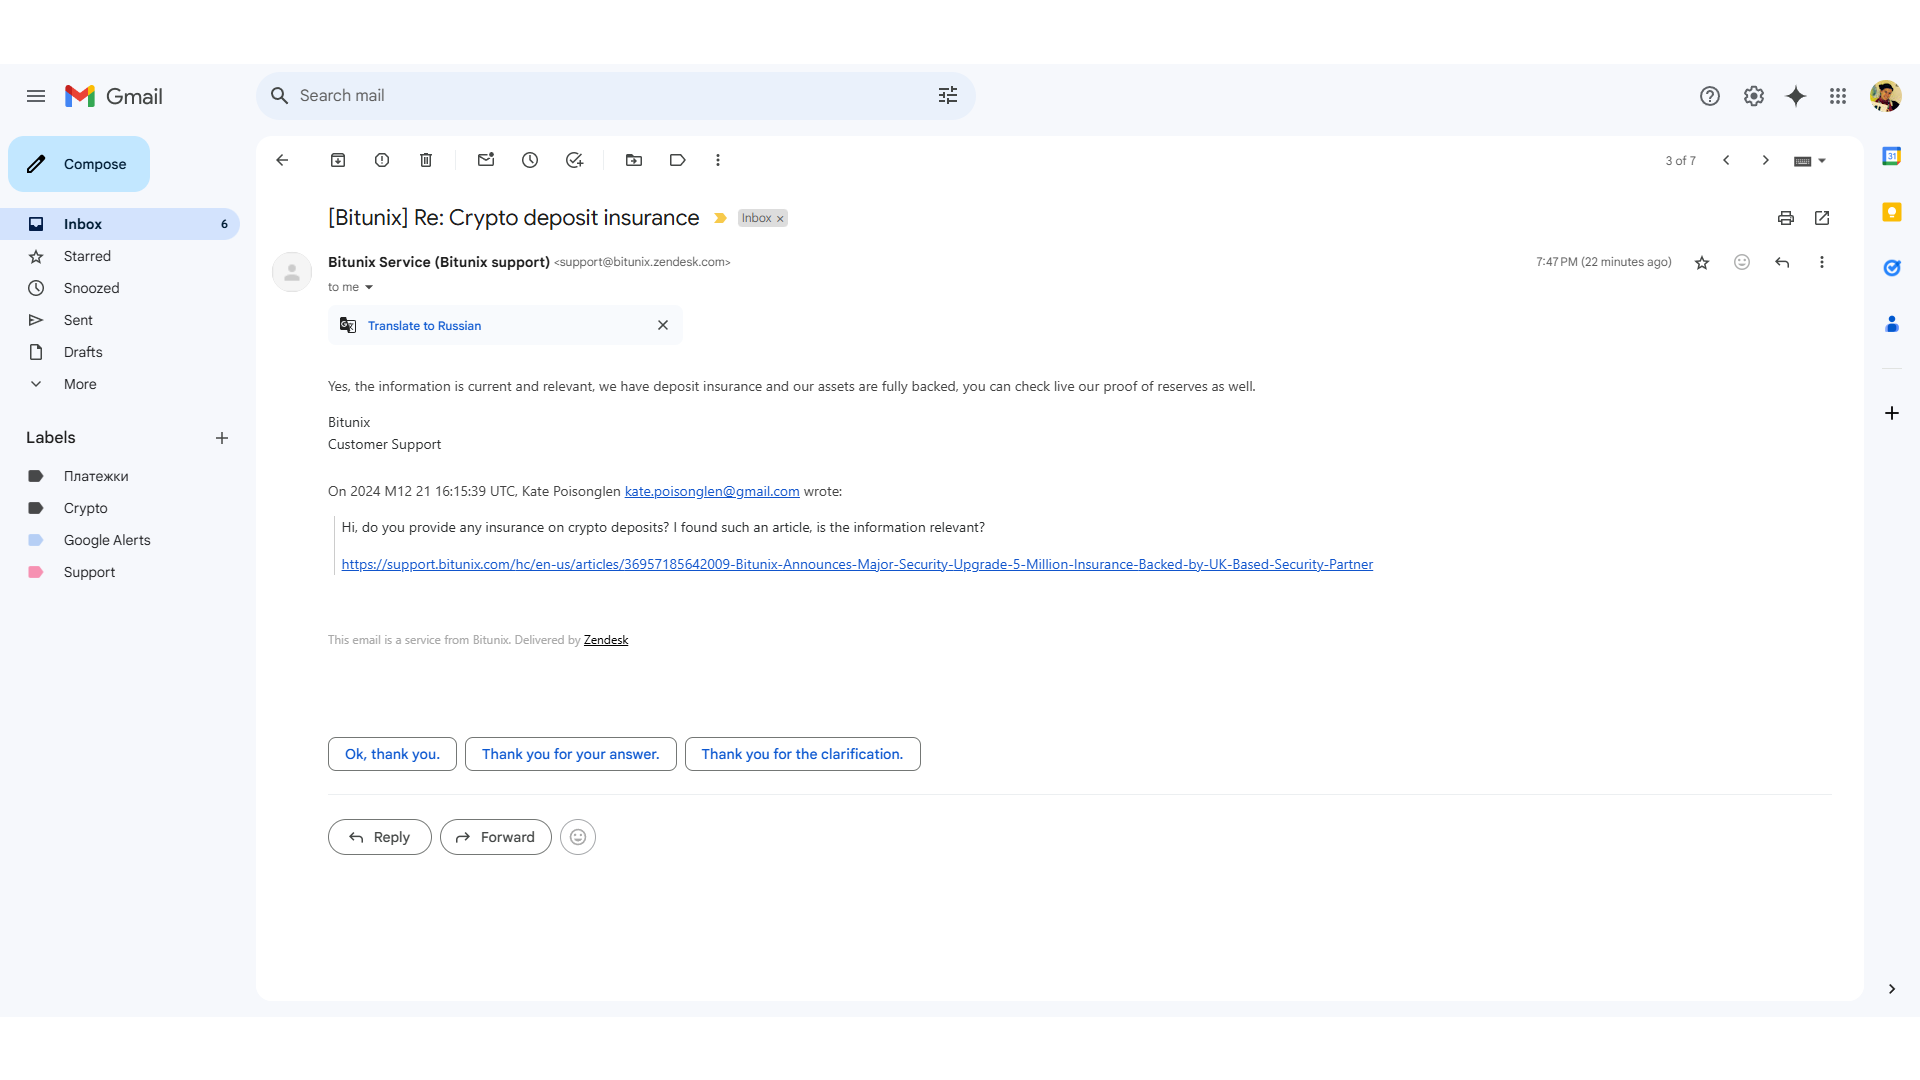This screenshot has width=1920, height=1080.
Task: Go to the newer email arrow
Action: coord(1726,160)
